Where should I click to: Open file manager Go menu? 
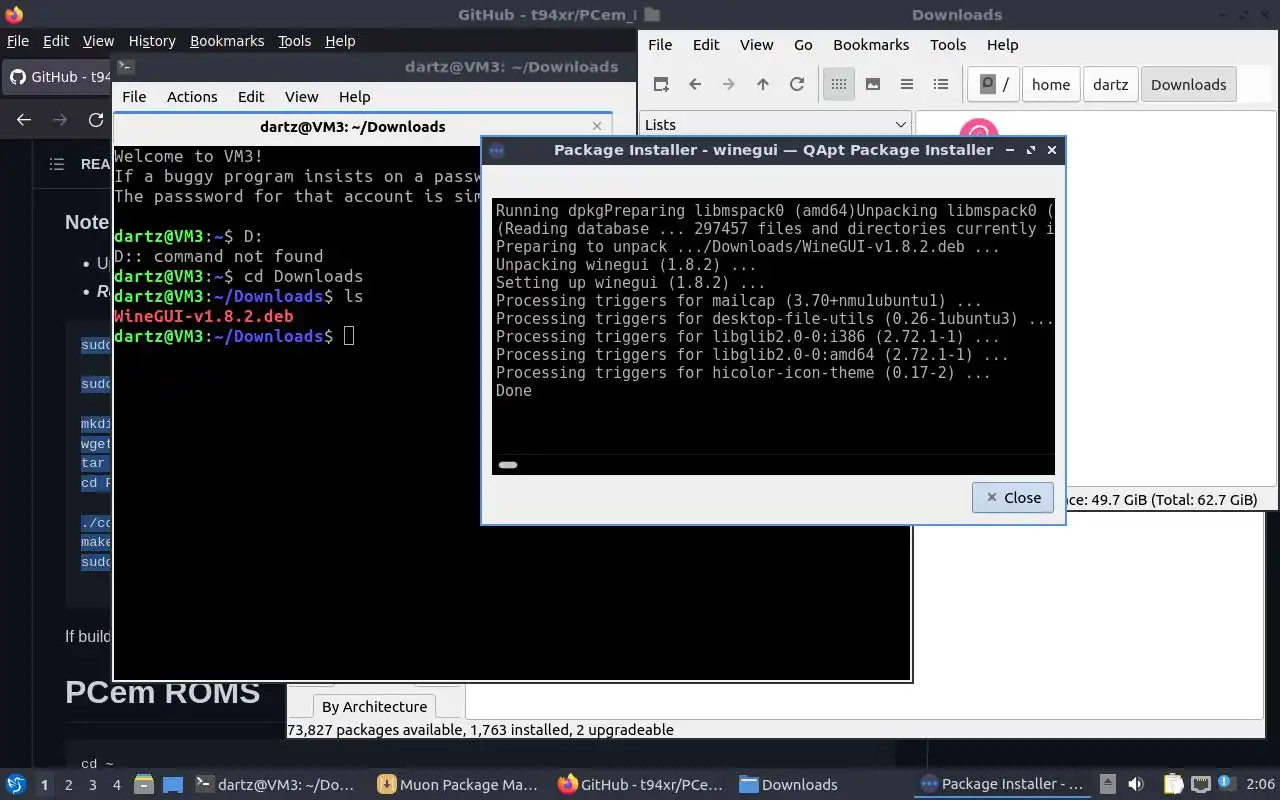[x=803, y=44]
